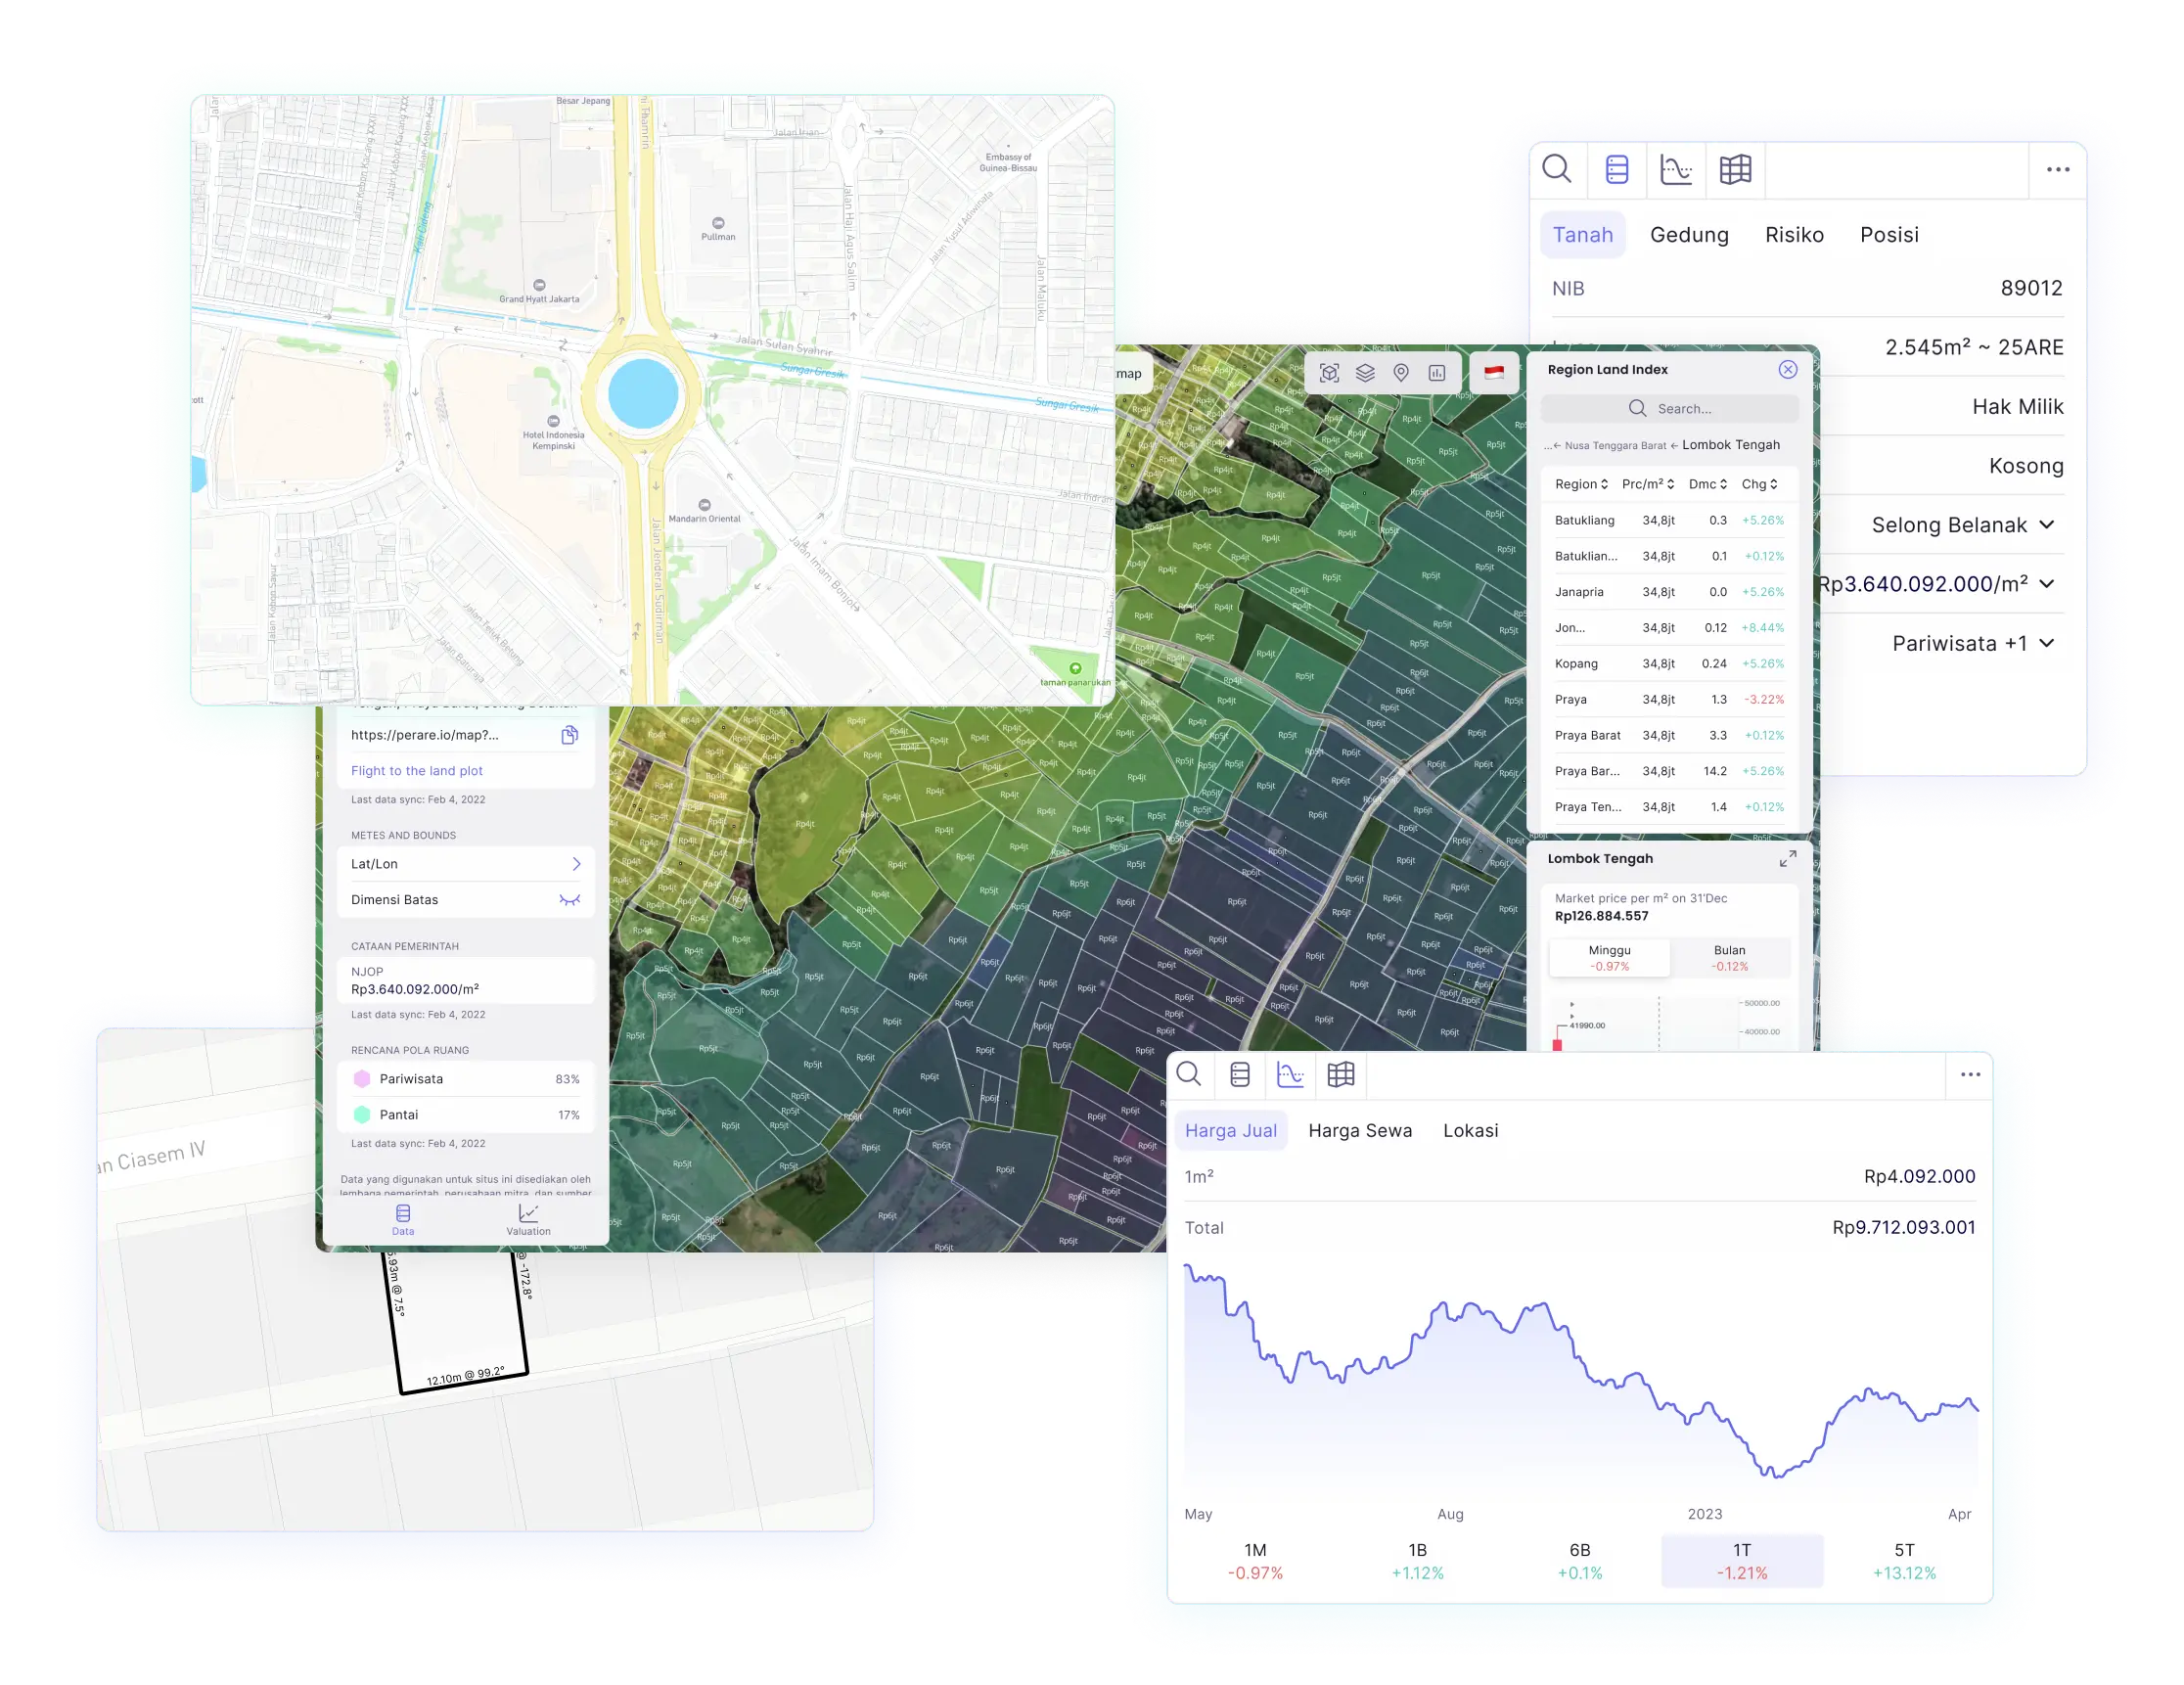Open the Harga Sewa tab
Viewport: 2184px width, 1685px height.
[x=1359, y=1130]
